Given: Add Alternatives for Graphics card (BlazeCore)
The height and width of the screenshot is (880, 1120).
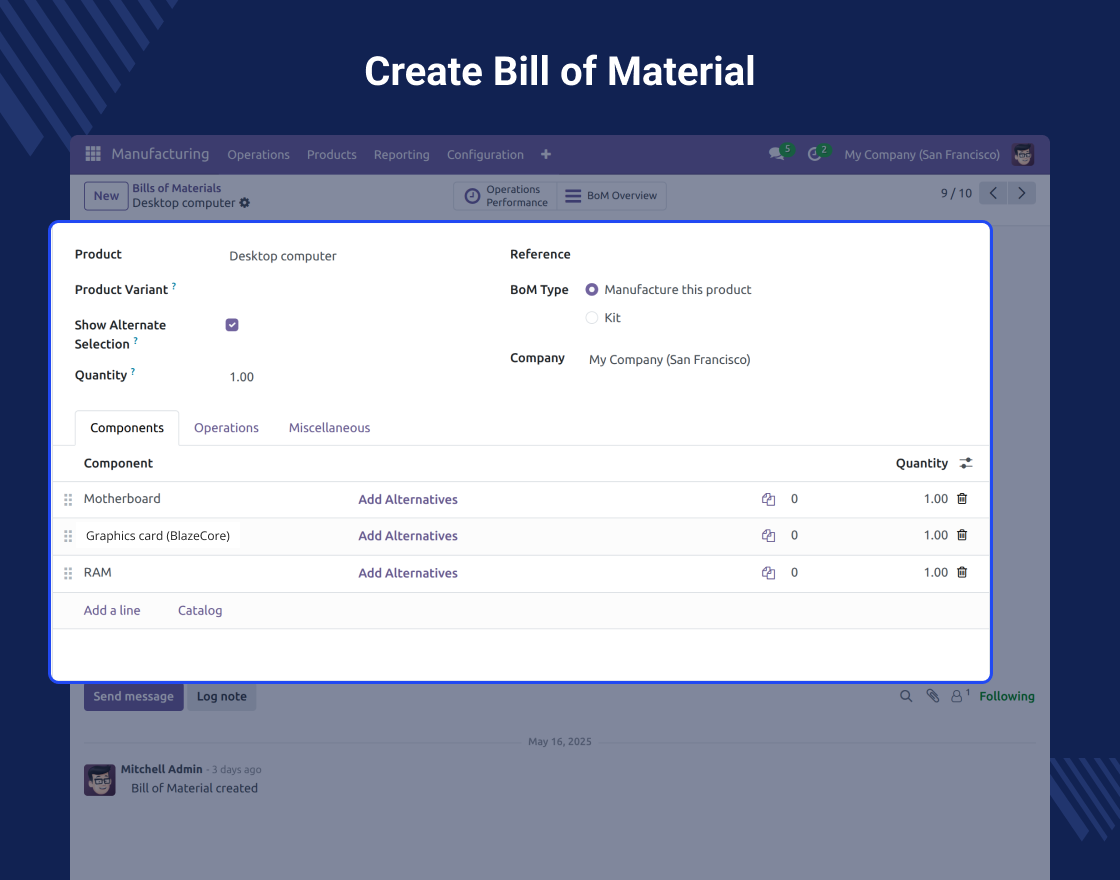Looking at the screenshot, I should pyautogui.click(x=408, y=536).
